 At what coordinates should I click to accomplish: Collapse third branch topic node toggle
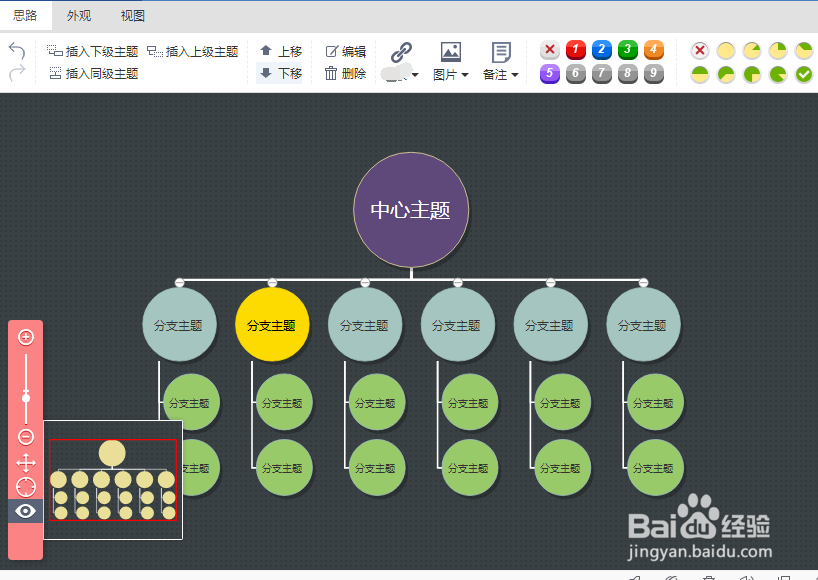365,282
